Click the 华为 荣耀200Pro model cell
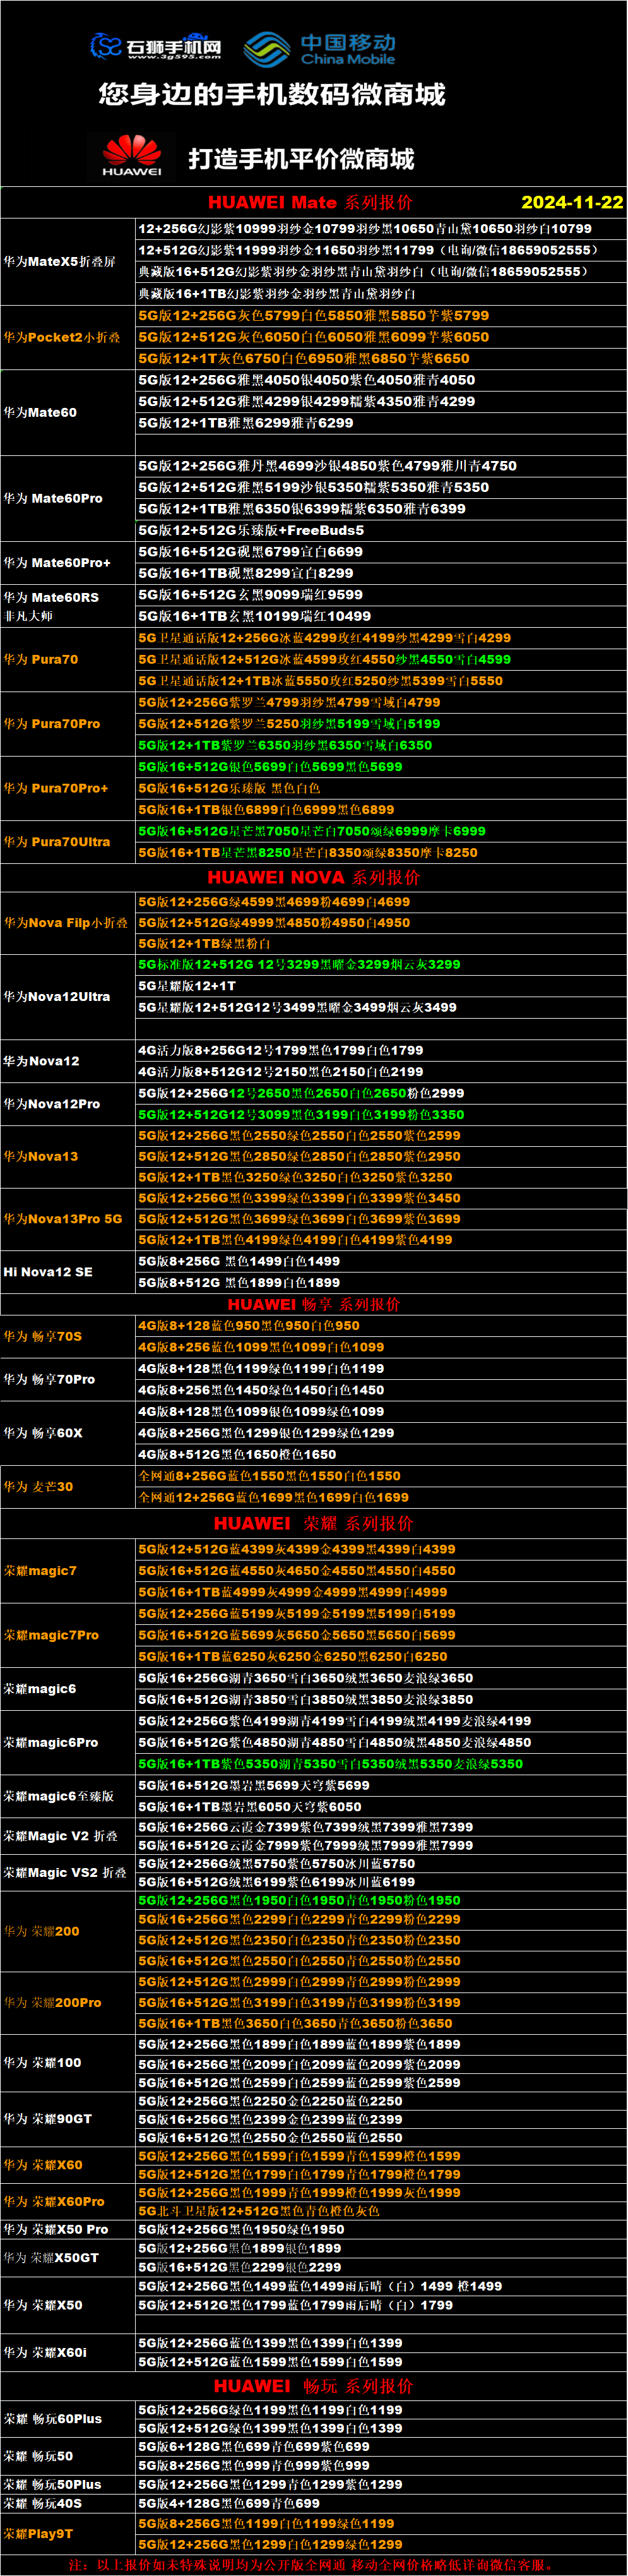628x2576 pixels. [x=67, y=2002]
